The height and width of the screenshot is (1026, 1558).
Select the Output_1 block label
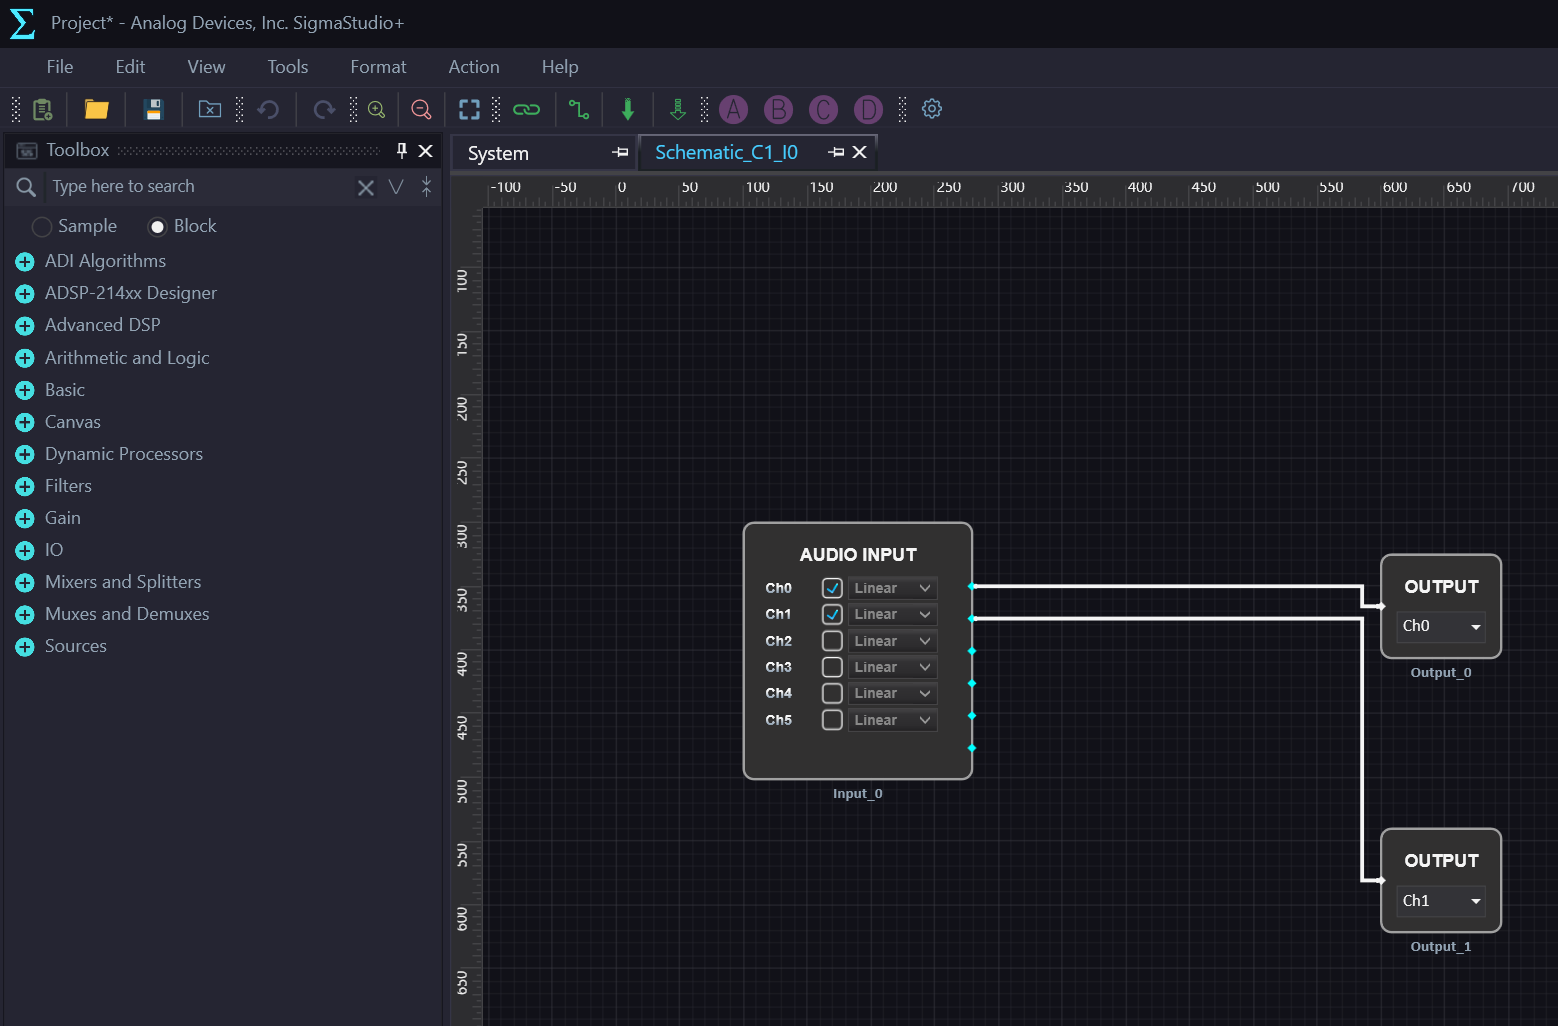(1441, 947)
